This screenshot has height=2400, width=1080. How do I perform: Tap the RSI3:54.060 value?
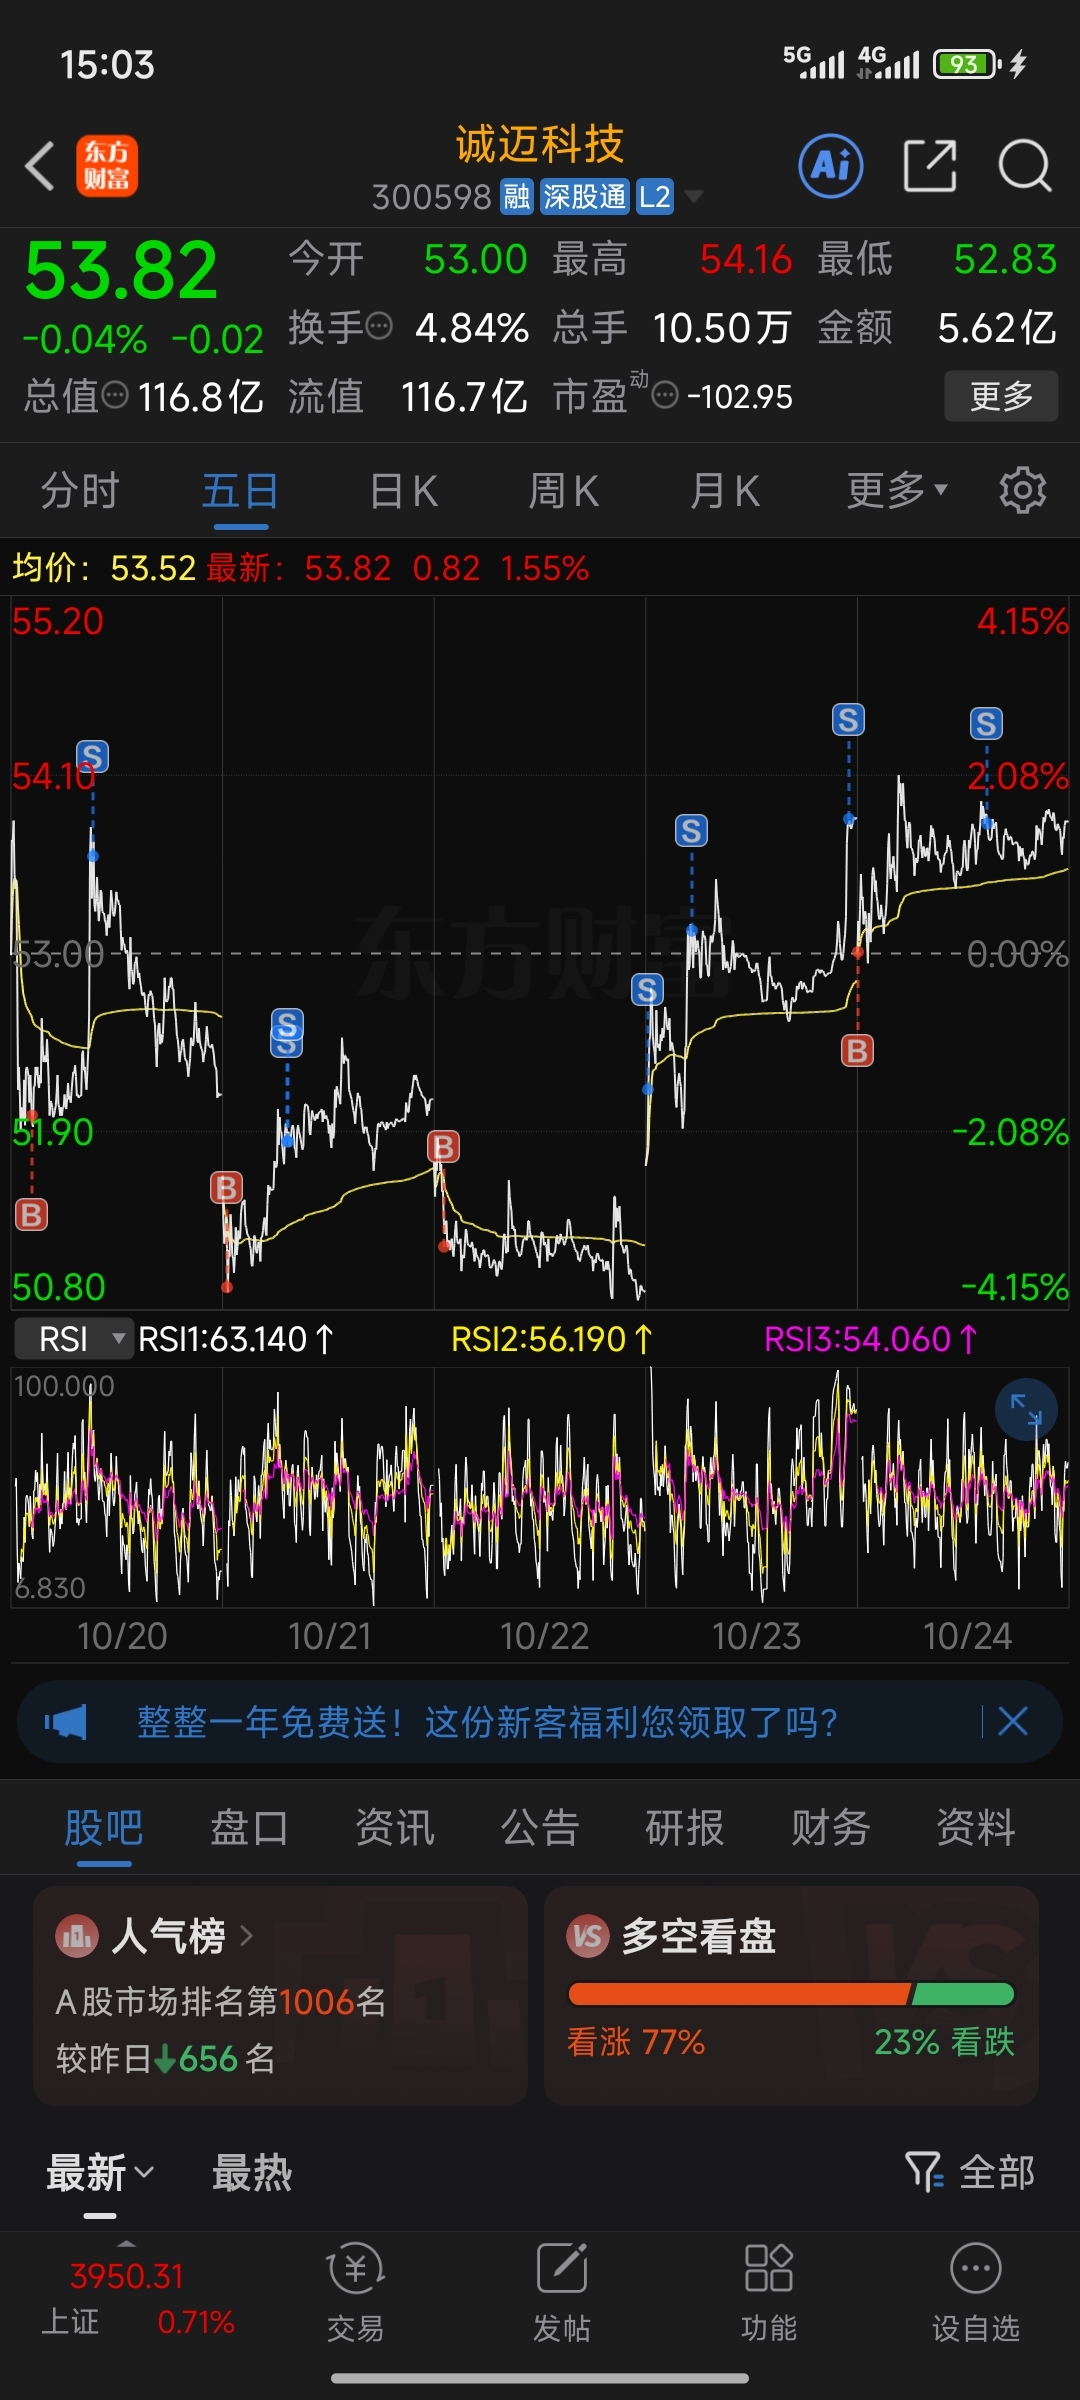(x=870, y=1339)
